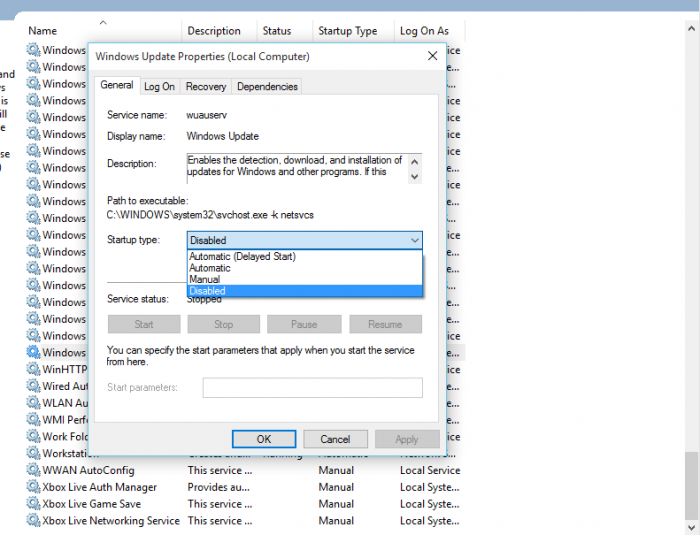The width and height of the screenshot is (700, 535).
Task: Click the Wired Au service gear icon
Action: [33, 386]
